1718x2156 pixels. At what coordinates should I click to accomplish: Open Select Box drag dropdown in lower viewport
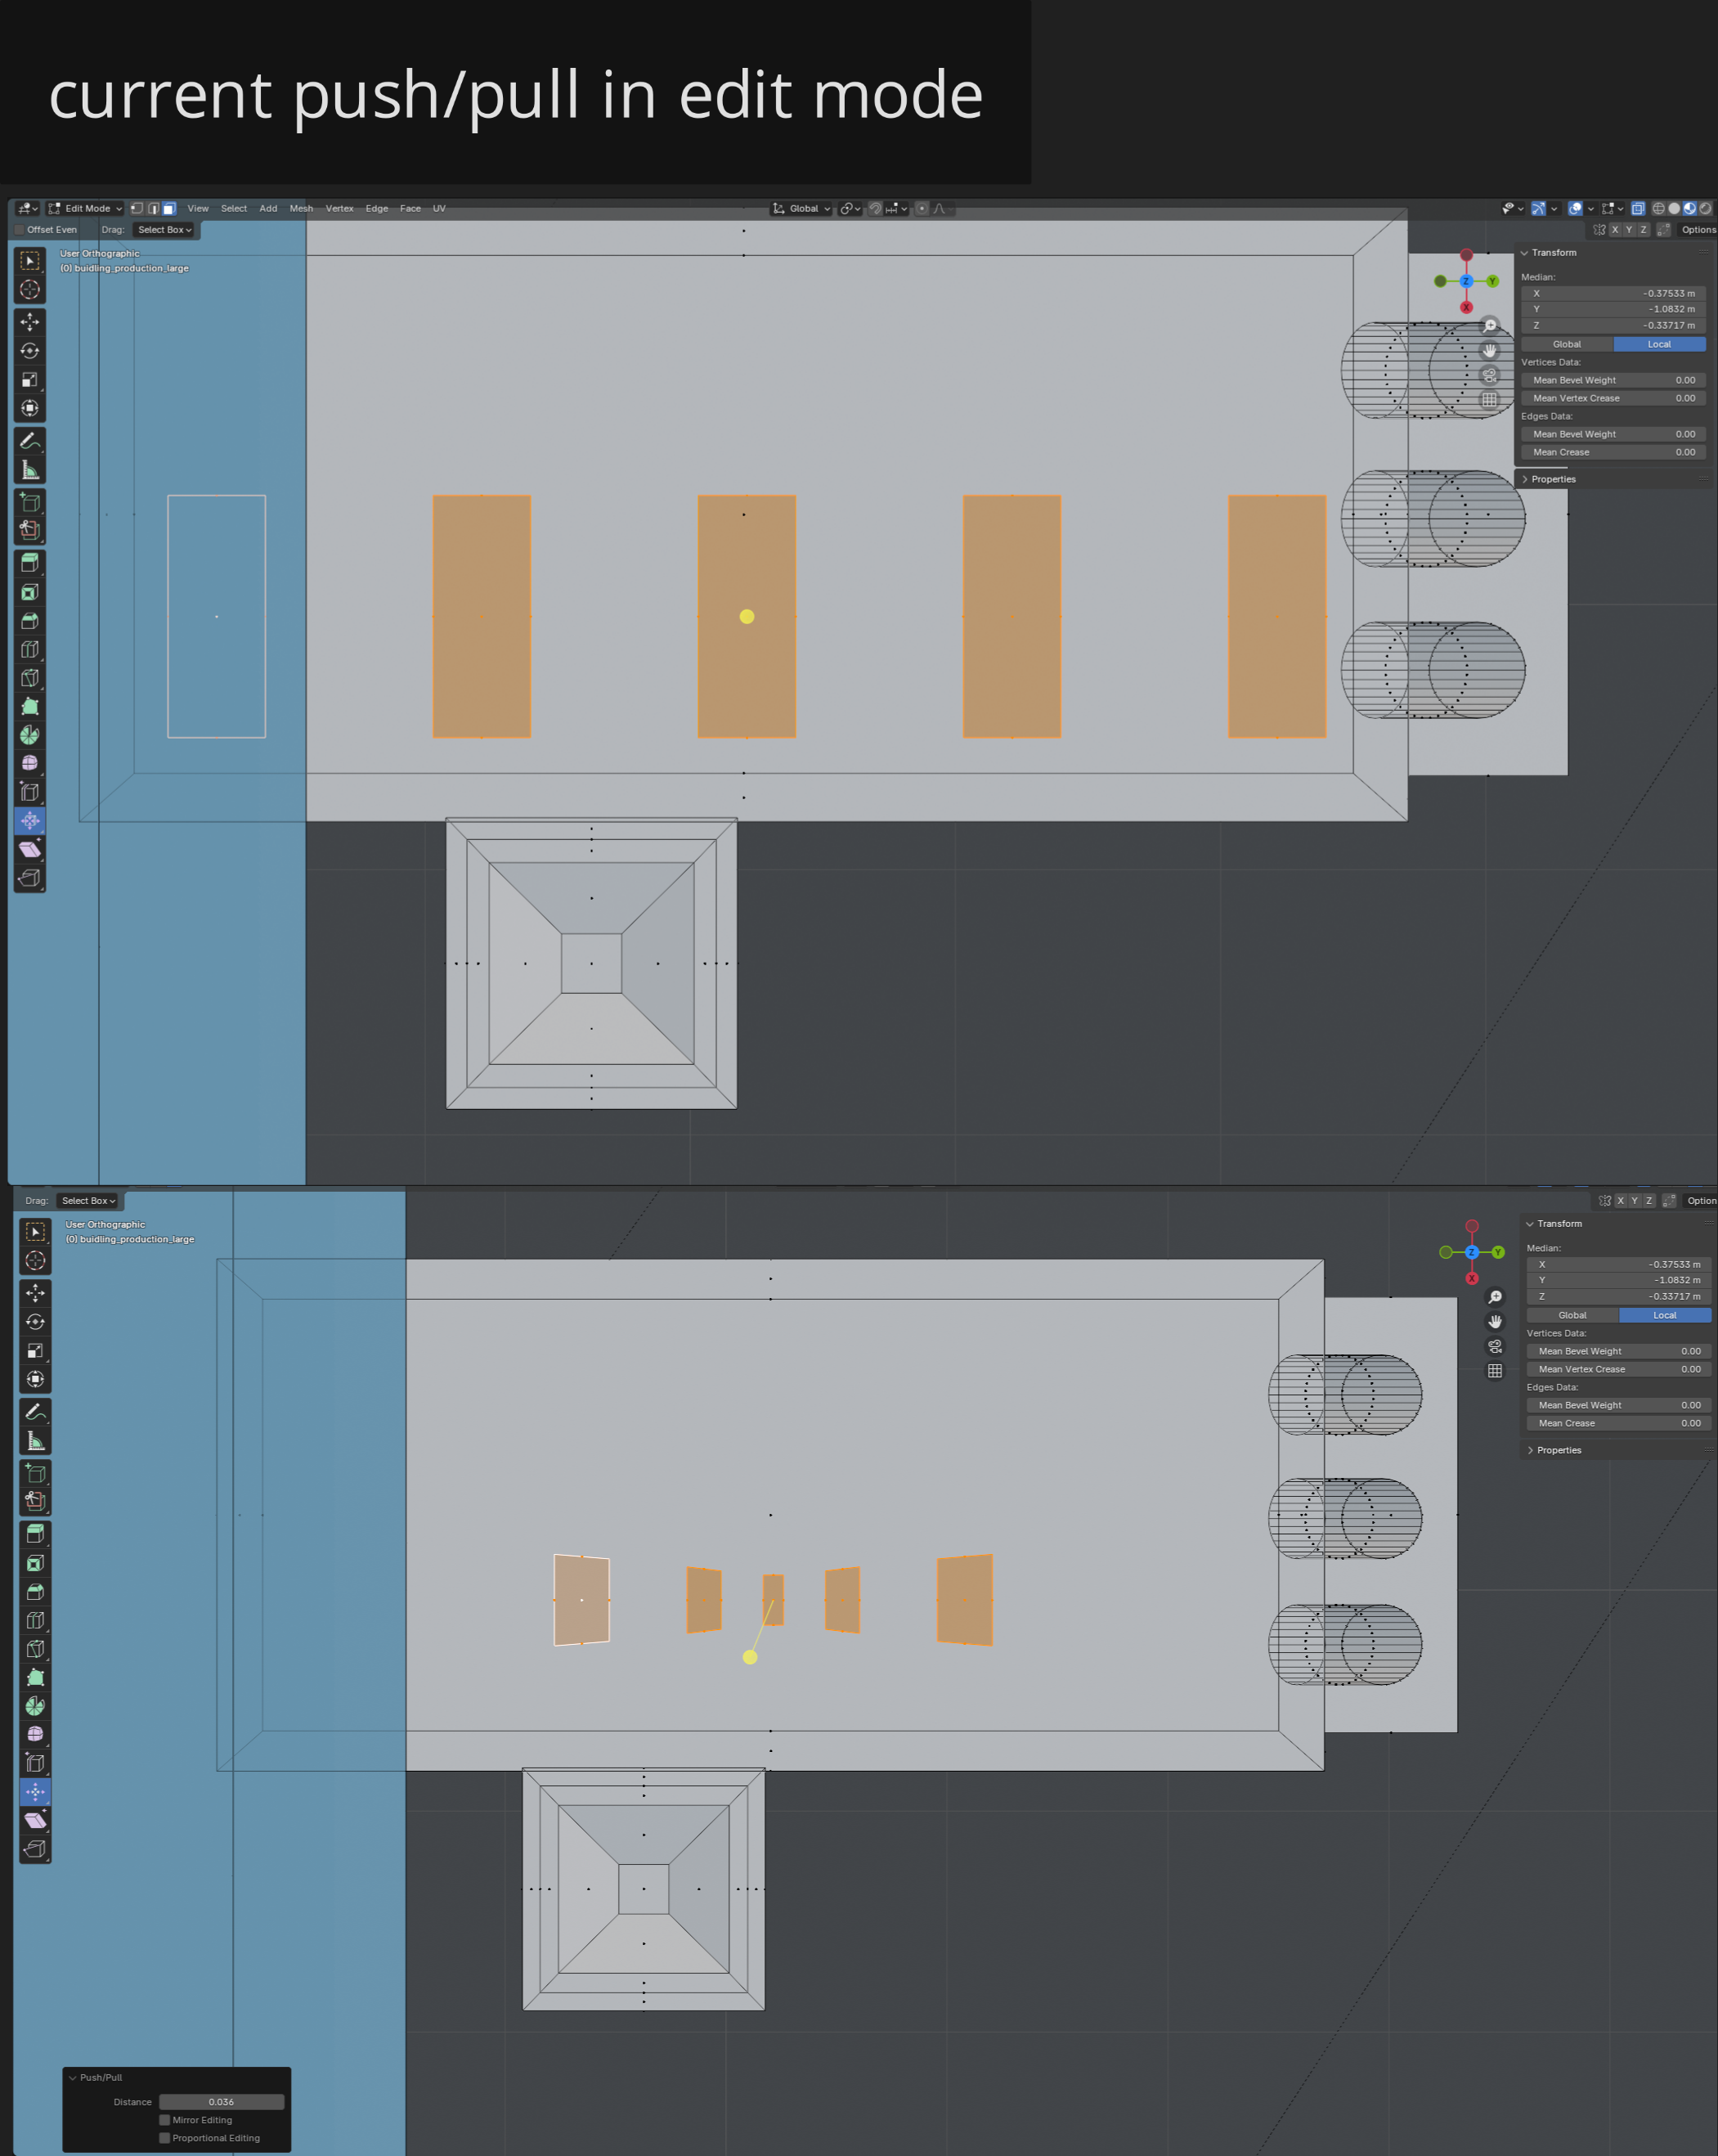click(88, 1201)
